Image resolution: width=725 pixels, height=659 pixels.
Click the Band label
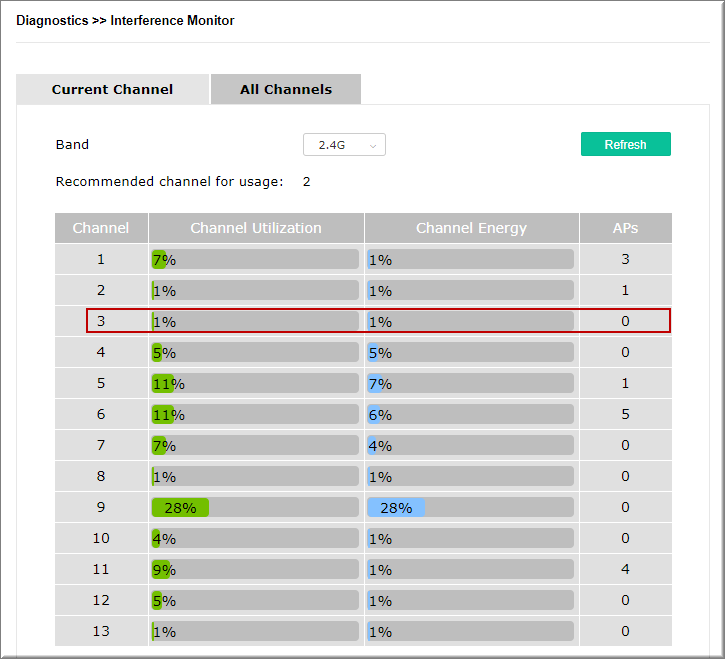coord(72,145)
